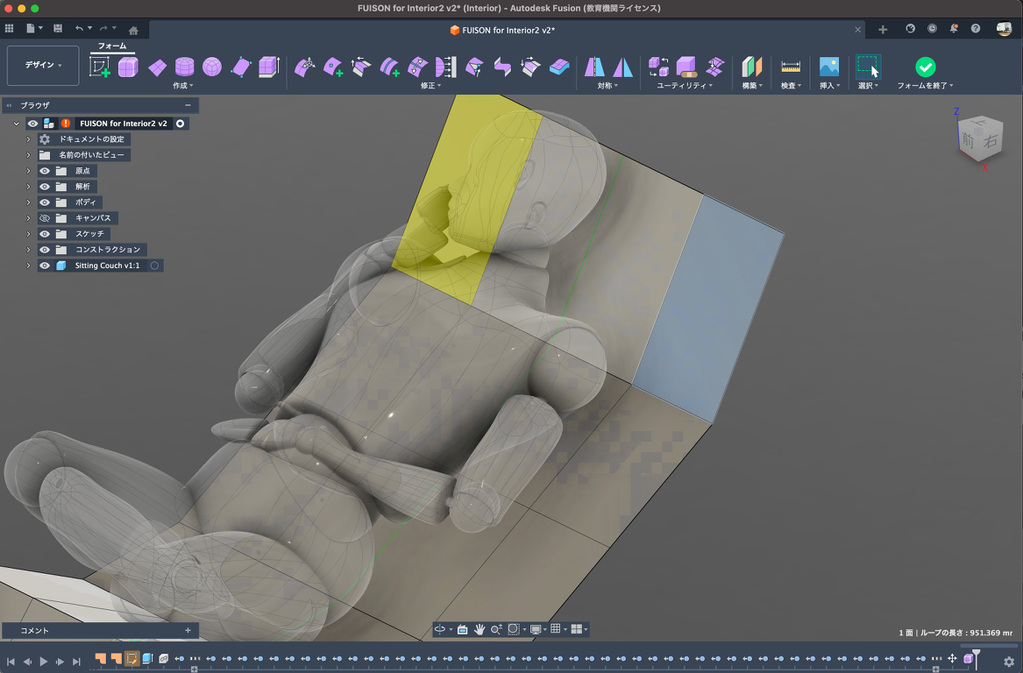The image size is (1023, 673).
Task: Open the デザイン workspace dropdown
Action: tap(43, 65)
